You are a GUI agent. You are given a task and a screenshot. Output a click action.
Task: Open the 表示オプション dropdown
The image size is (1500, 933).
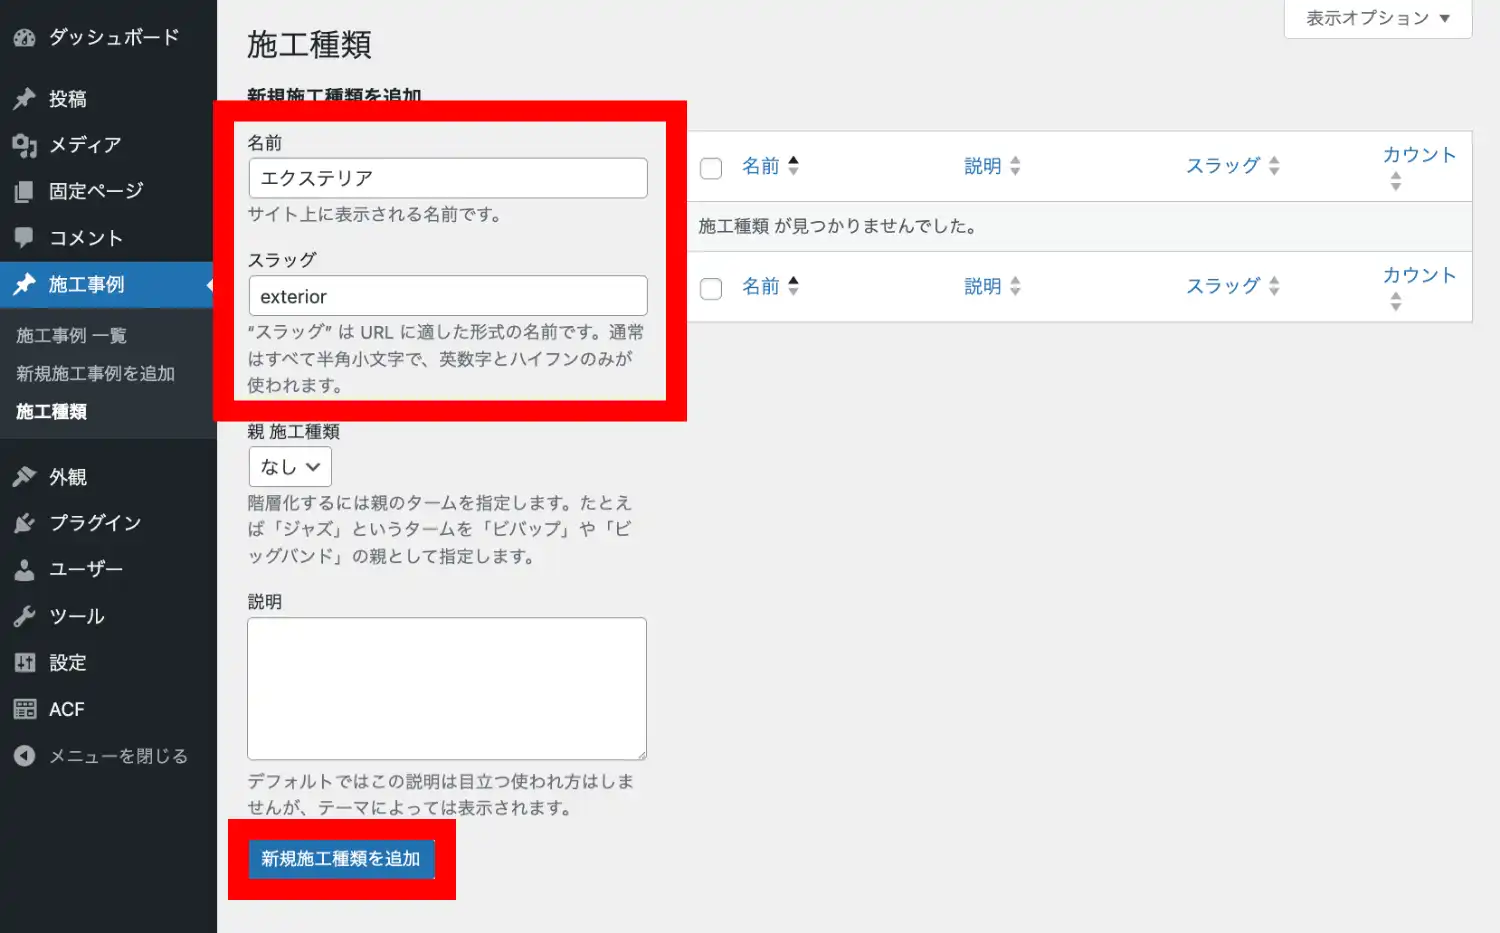tap(1378, 18)
